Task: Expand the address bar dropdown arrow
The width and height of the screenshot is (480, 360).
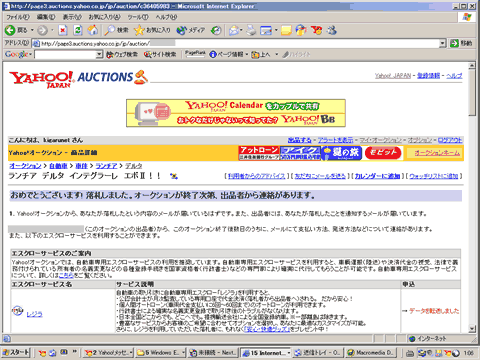Action: coord(442,43)
